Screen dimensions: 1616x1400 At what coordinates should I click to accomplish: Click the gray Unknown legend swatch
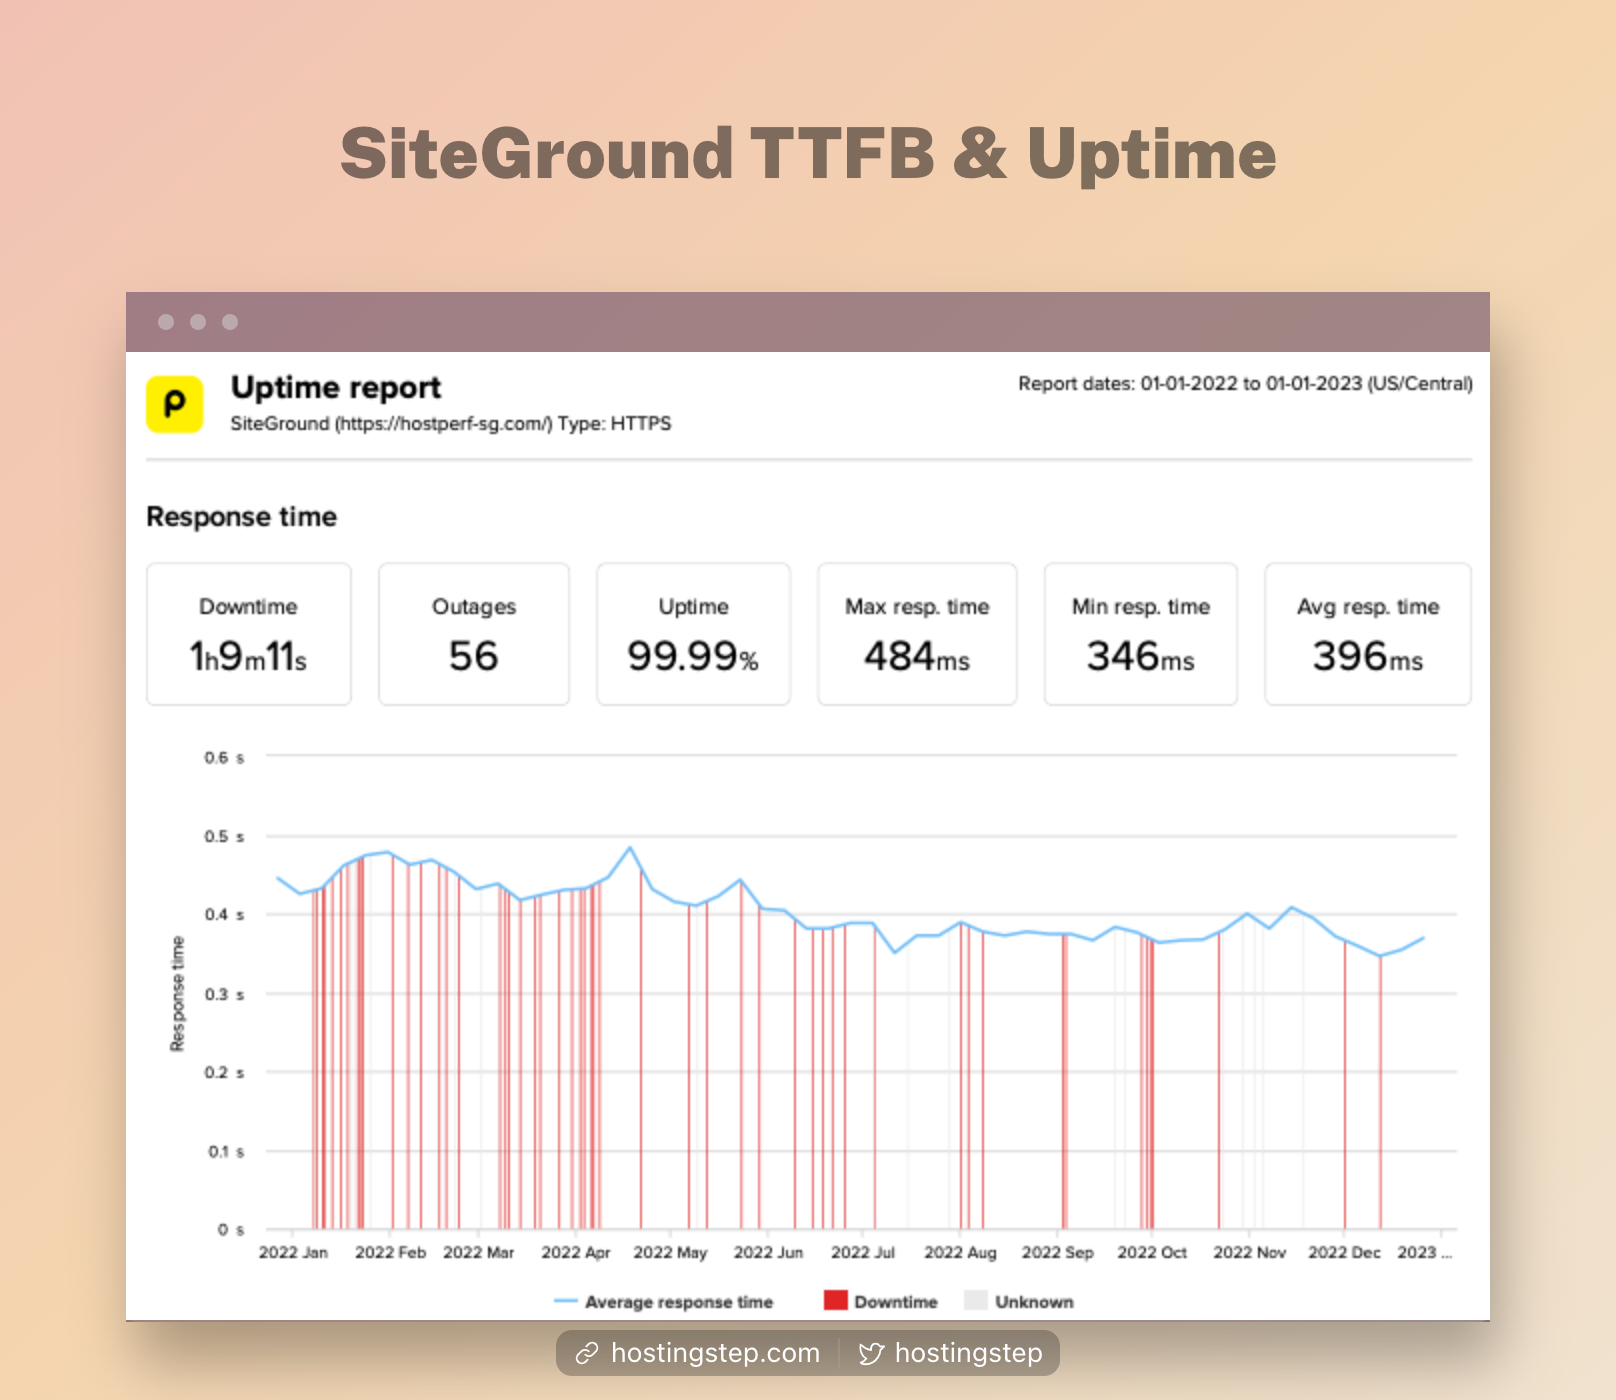coord(976,1300)
